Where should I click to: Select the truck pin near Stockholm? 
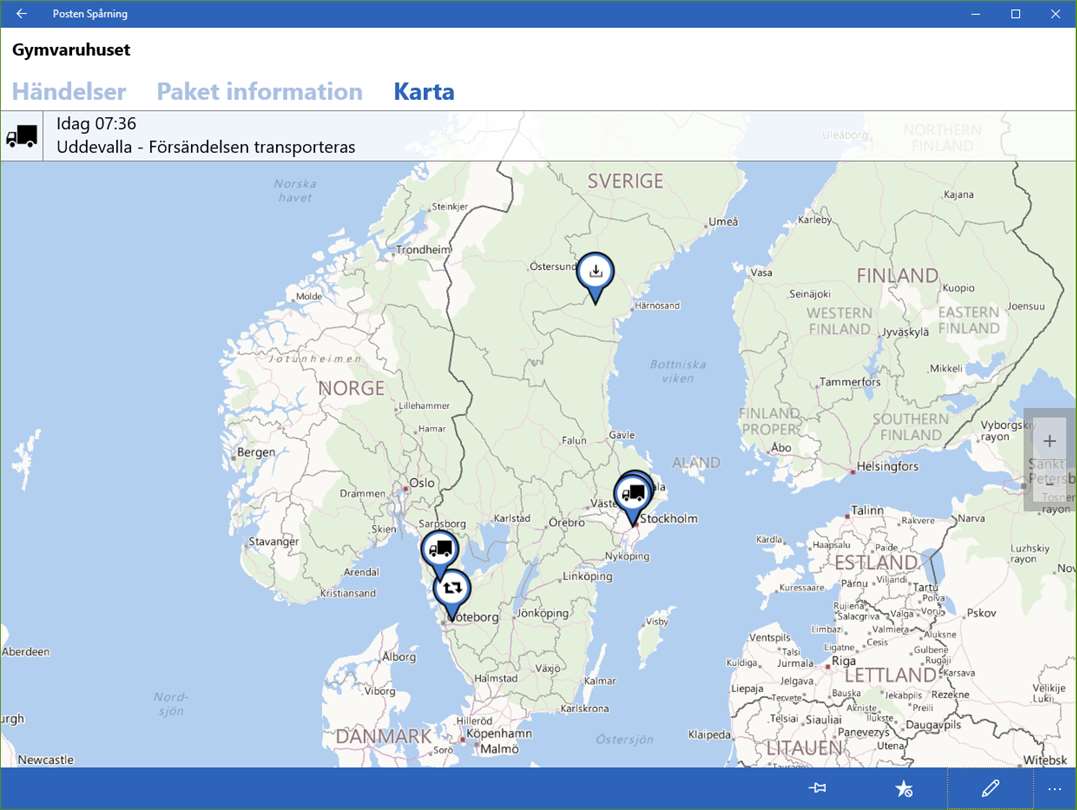point(632,496)
